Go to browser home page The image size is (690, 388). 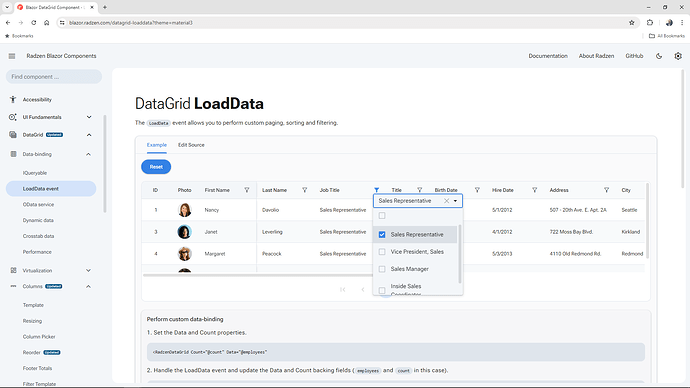pos(46,22)
